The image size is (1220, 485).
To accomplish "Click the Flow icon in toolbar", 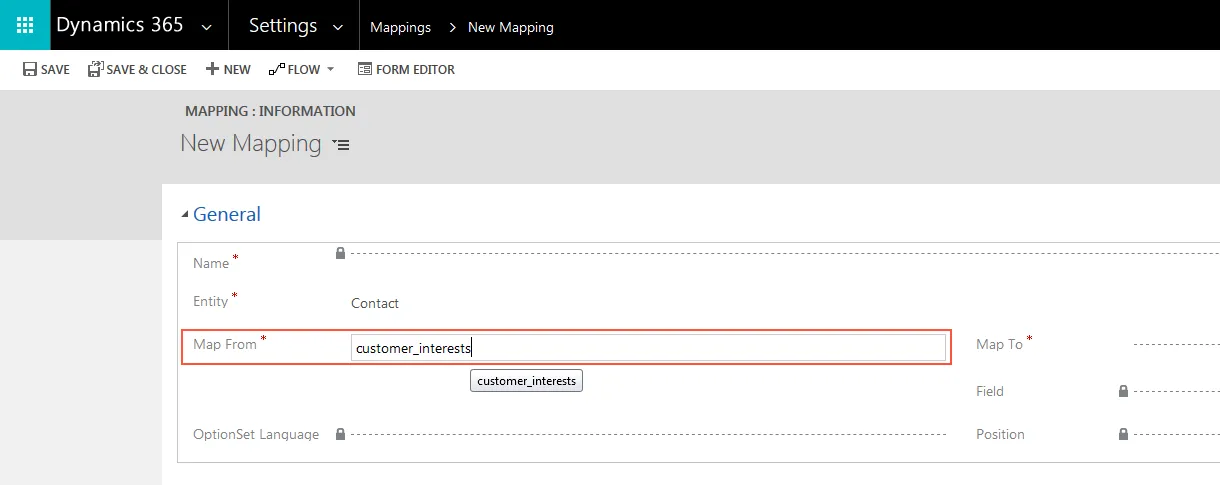I will click(276, 70).
